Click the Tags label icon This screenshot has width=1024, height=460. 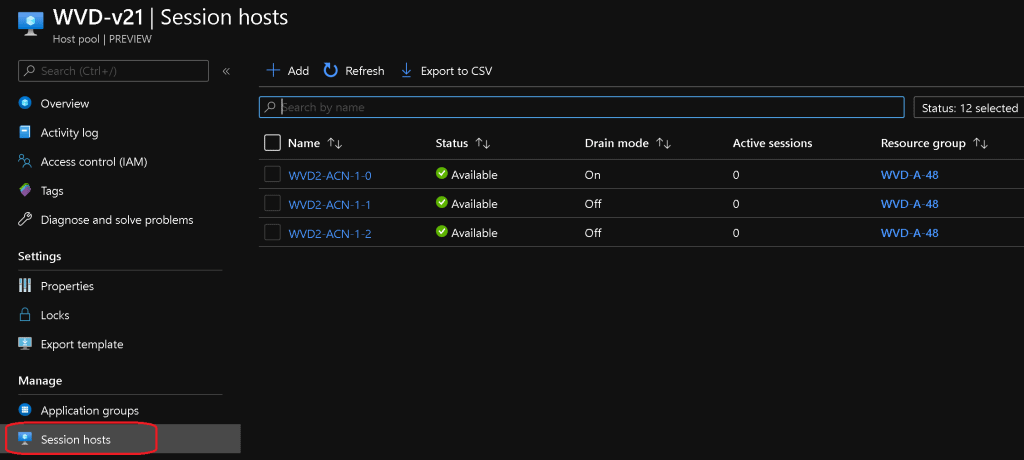[x=25, y=191]
